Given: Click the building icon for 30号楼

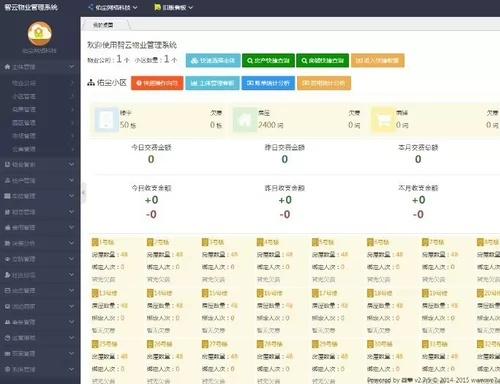Looking at the screenshot, I should (x=370, y=344).
